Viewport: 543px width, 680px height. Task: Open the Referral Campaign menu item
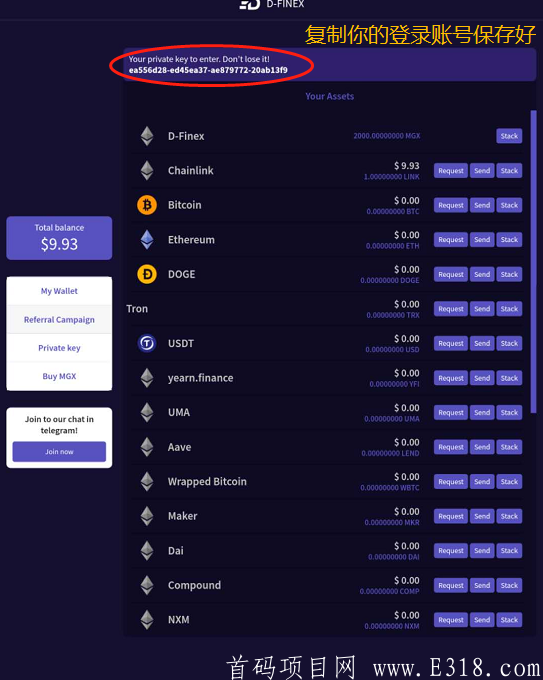point(59,320)
